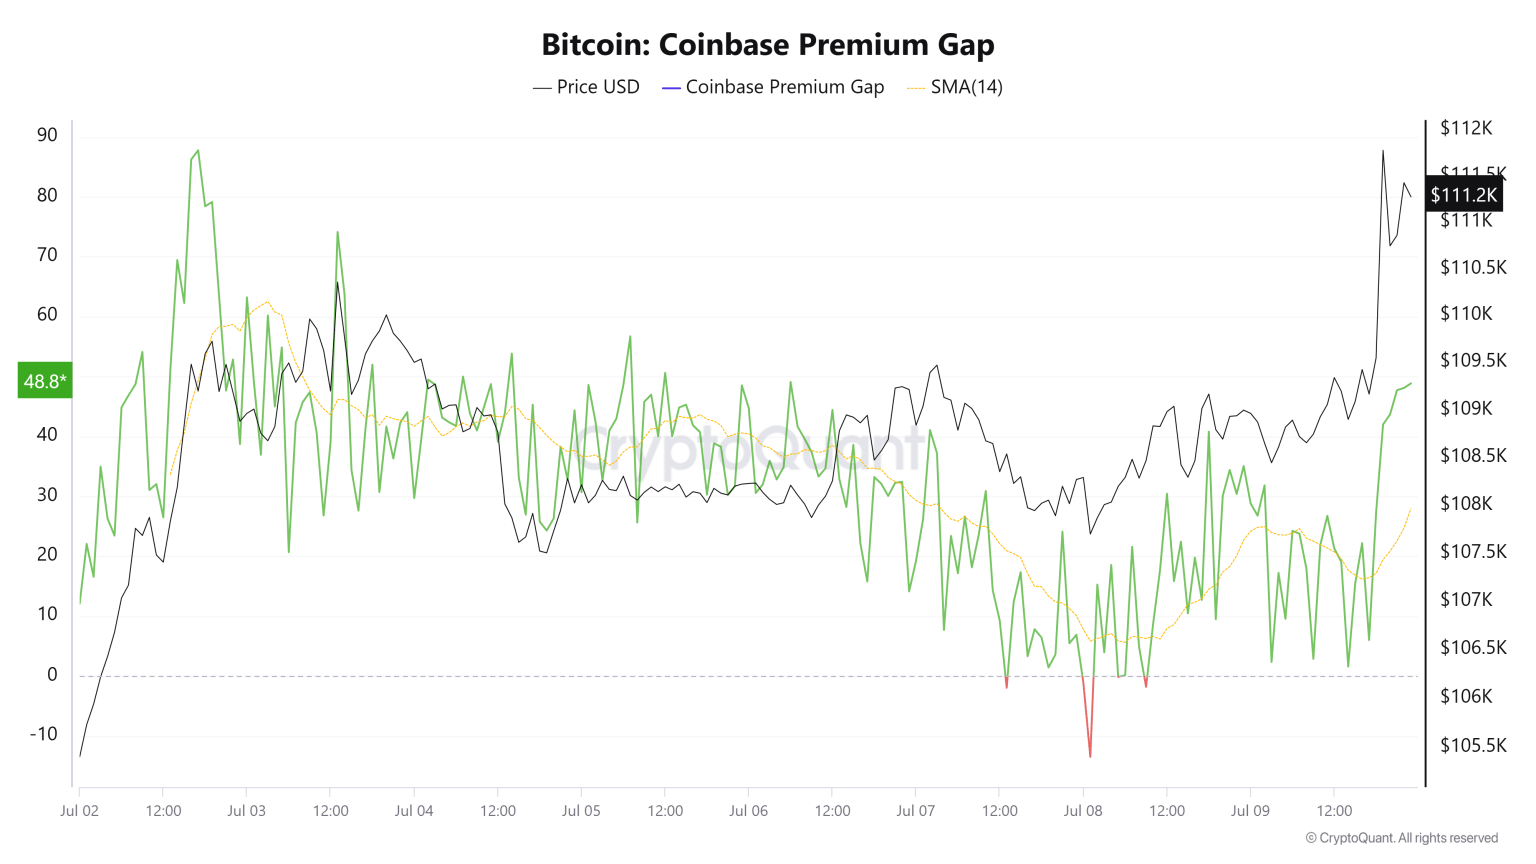The image size is (1536, 864).
Task: Click the 0 label at the zero line
Action: 52,674
